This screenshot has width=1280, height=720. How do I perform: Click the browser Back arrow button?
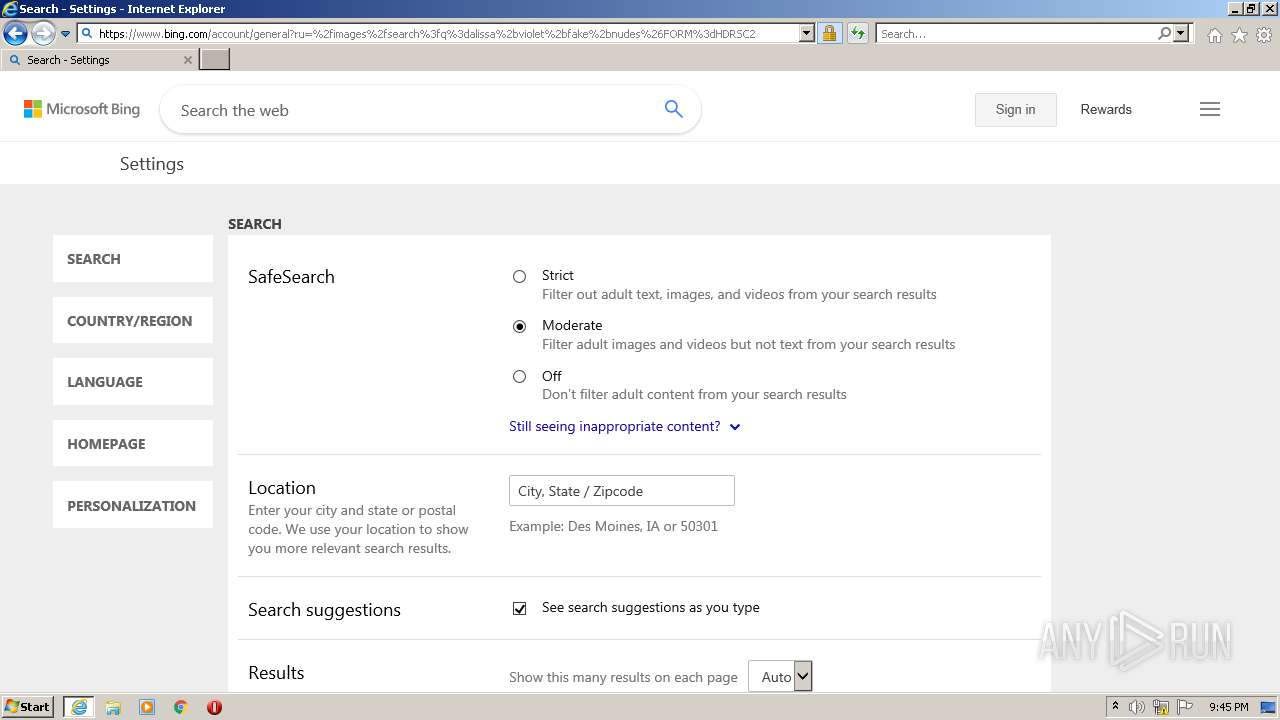click(x=15, y=33)
